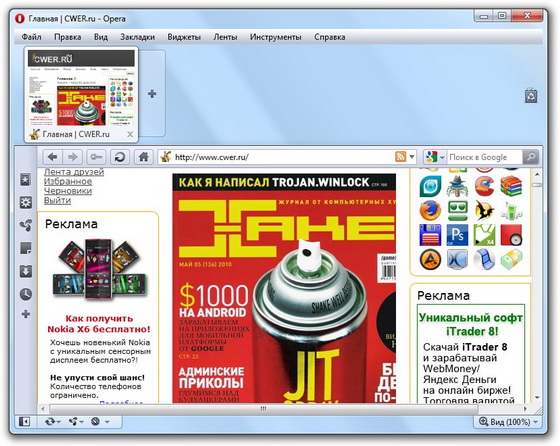Click the Forward navigation arrow
The image size is (560, 446).
(x=72, y=157)
